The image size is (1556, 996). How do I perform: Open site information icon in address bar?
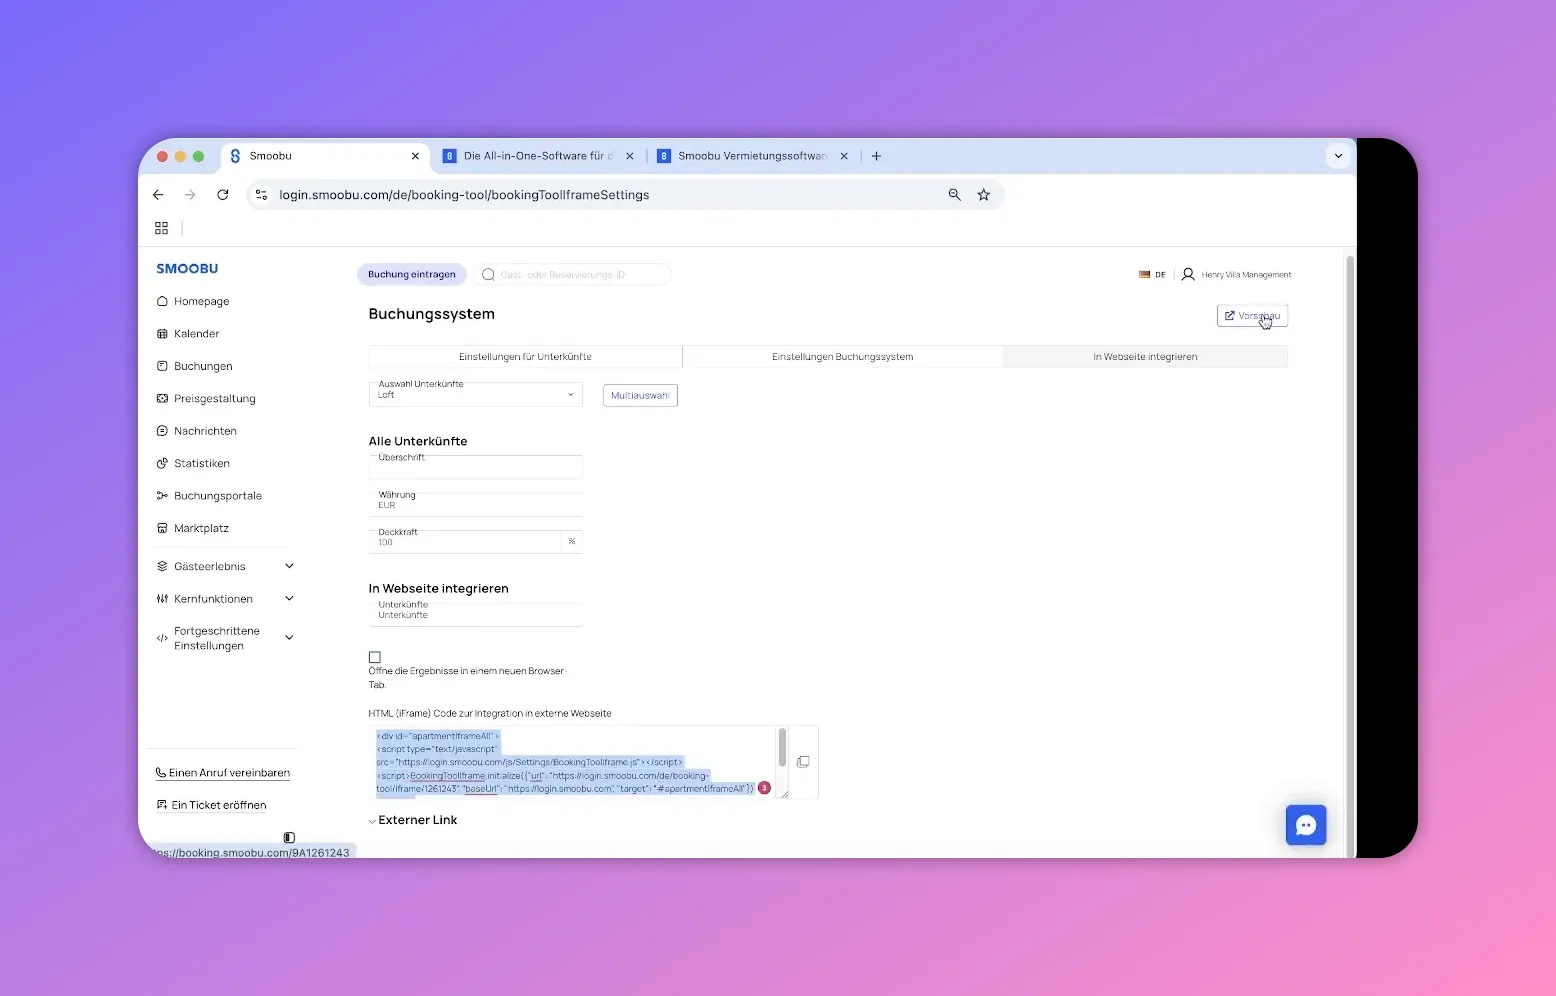[x=262, y=195]
